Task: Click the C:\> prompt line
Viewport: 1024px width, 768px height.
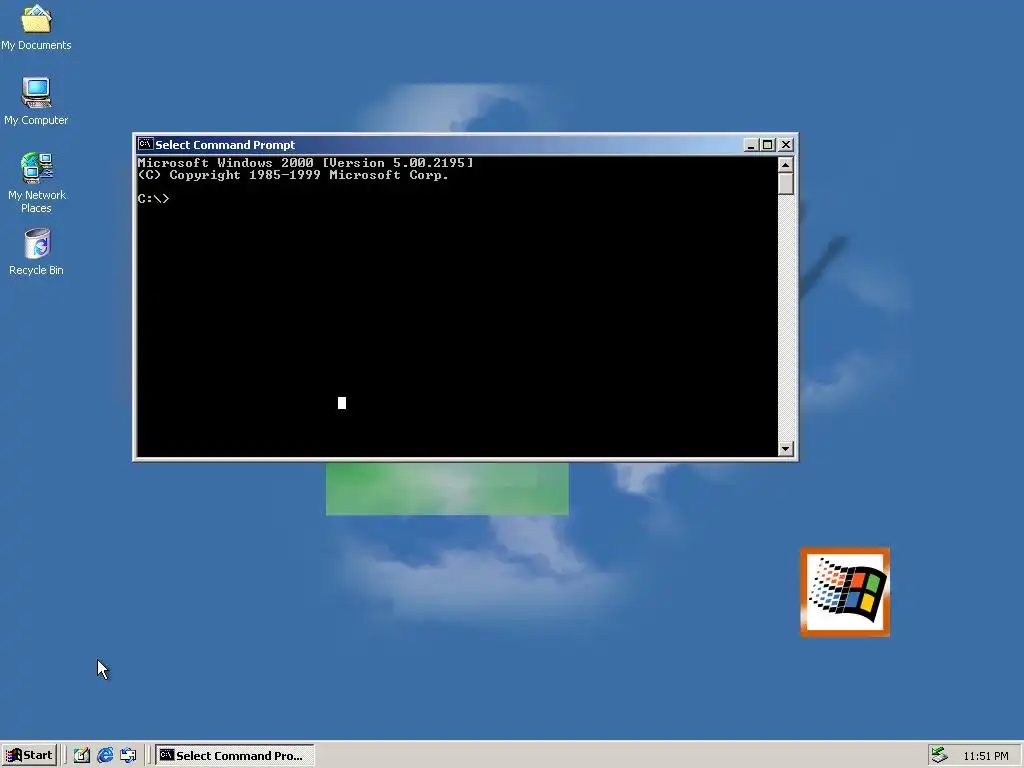Action: [x=153, y=199]
